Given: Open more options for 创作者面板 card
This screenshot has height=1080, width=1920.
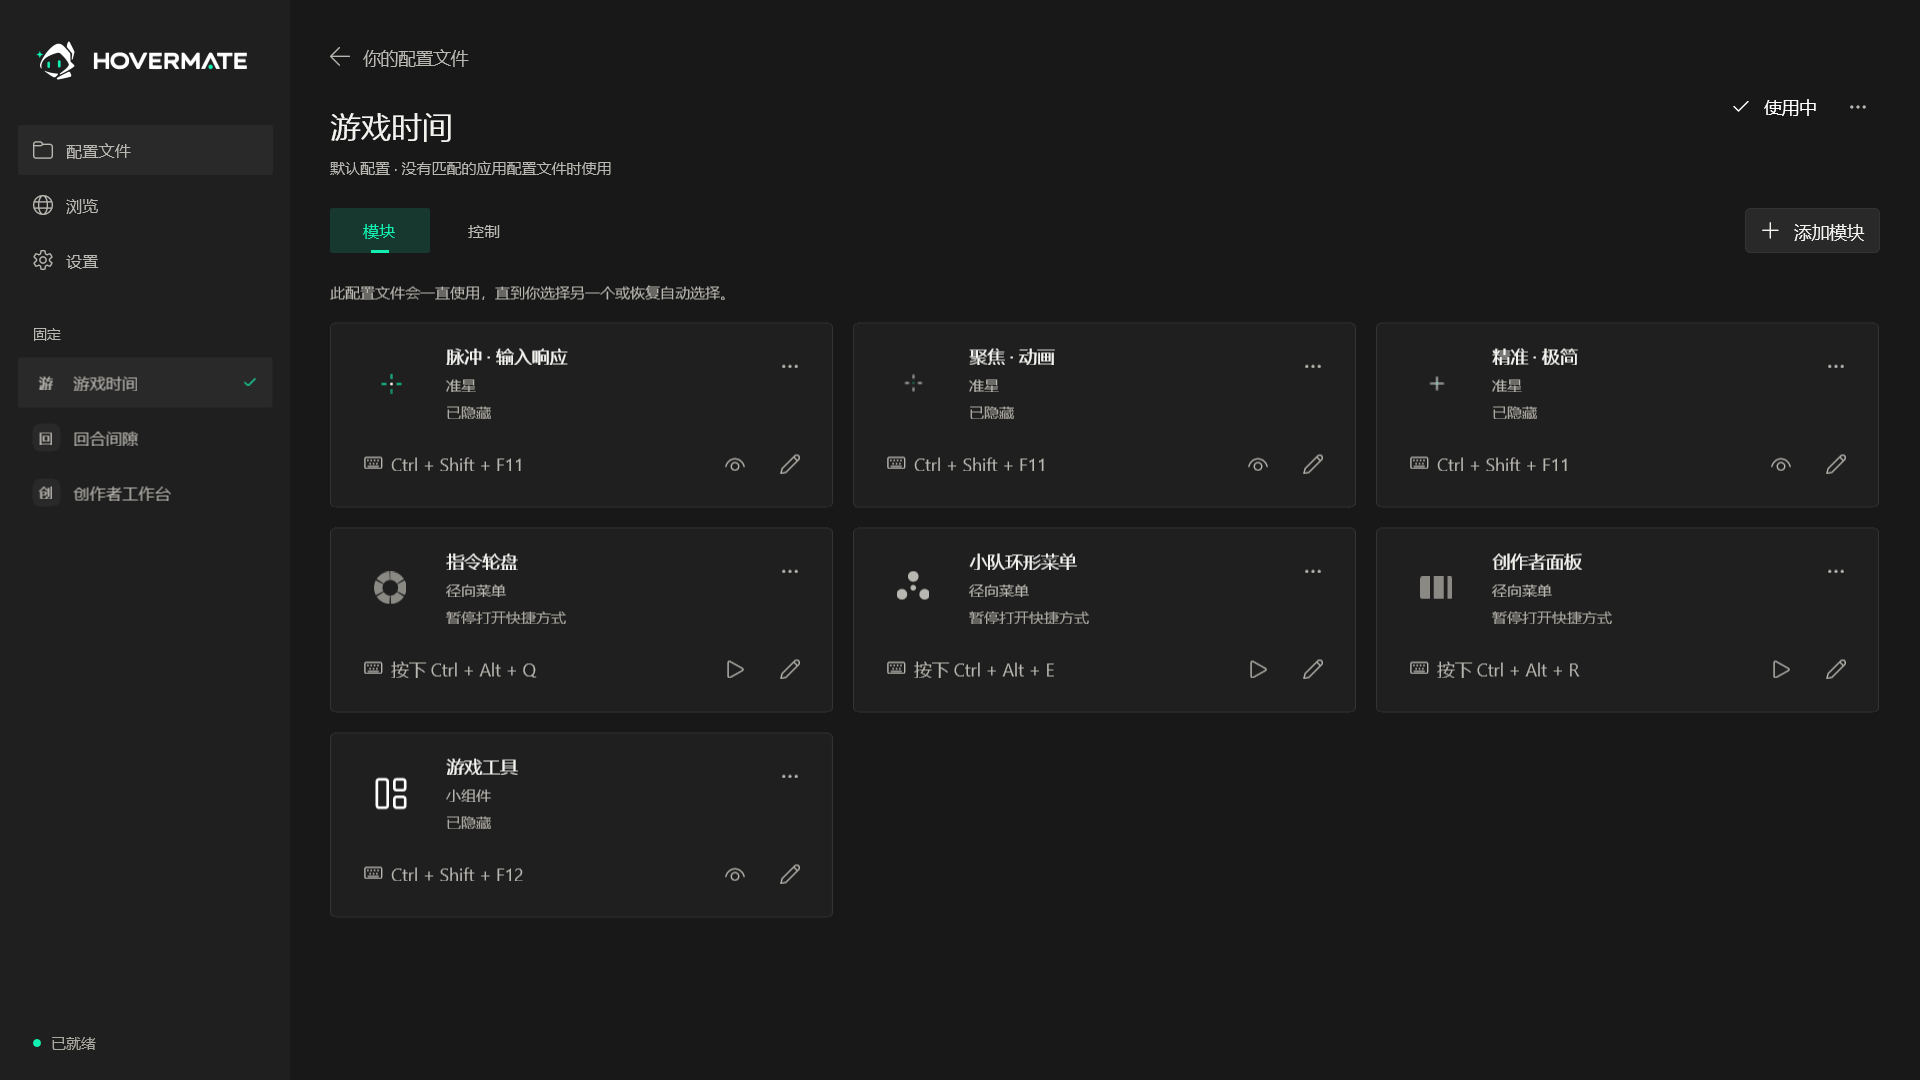Looking at the screenshot, I should pos(1836,572).
